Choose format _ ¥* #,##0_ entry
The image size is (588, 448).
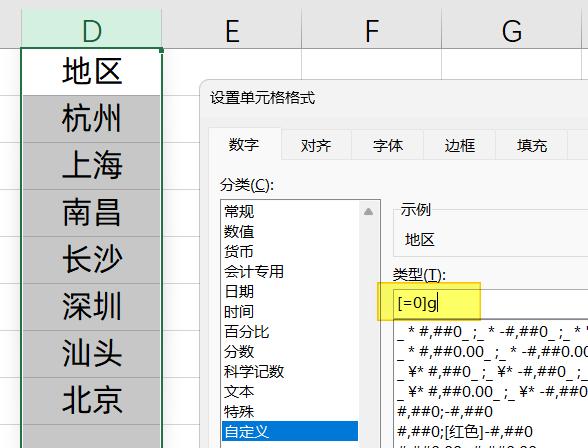tap(492, 372)
